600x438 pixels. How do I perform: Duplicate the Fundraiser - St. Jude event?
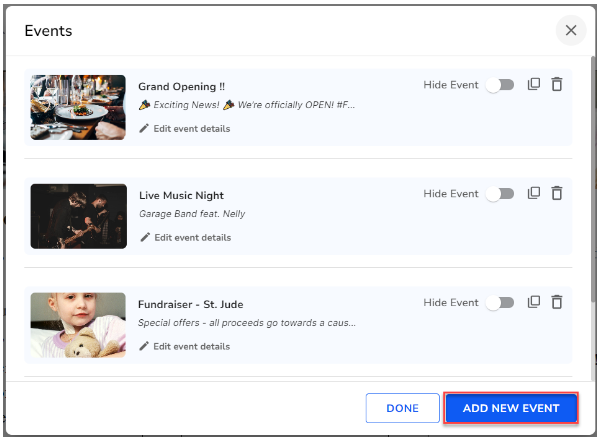click(x=534, y=302)
